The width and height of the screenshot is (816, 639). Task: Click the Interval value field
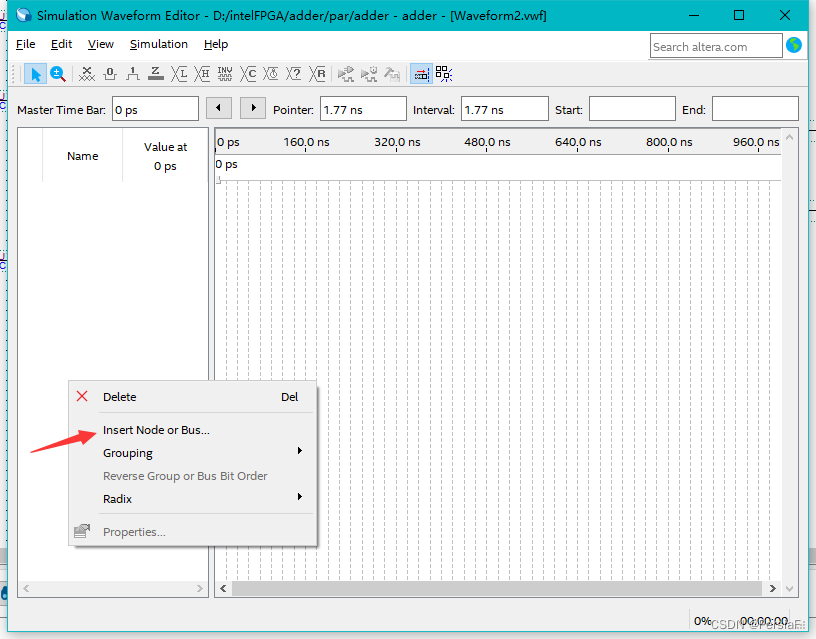(505, 109)
